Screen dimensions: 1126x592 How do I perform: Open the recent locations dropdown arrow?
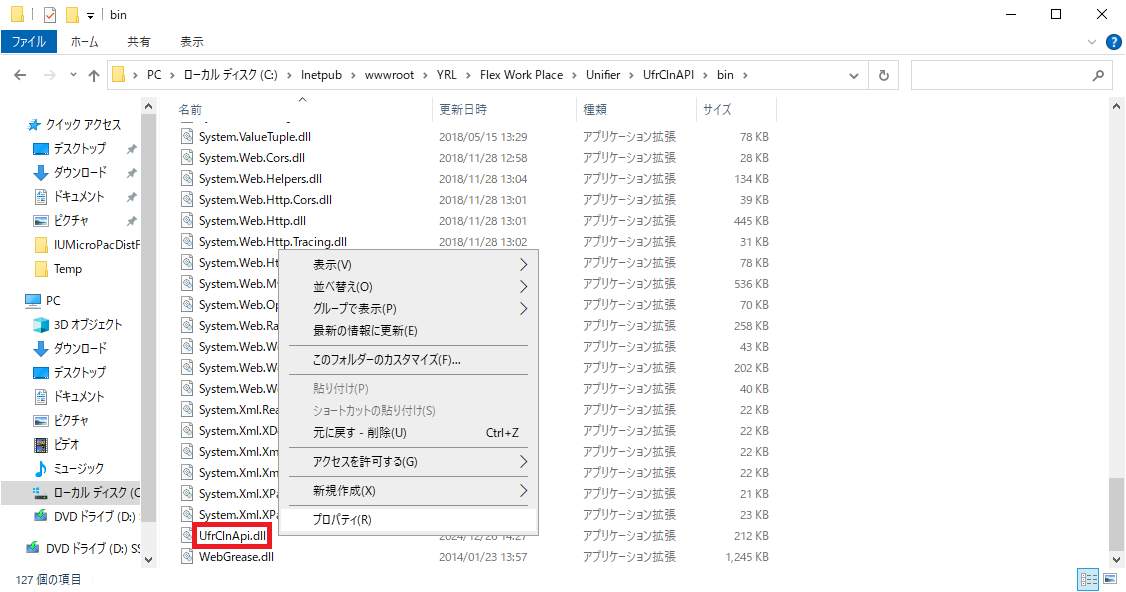coord(73,75)
